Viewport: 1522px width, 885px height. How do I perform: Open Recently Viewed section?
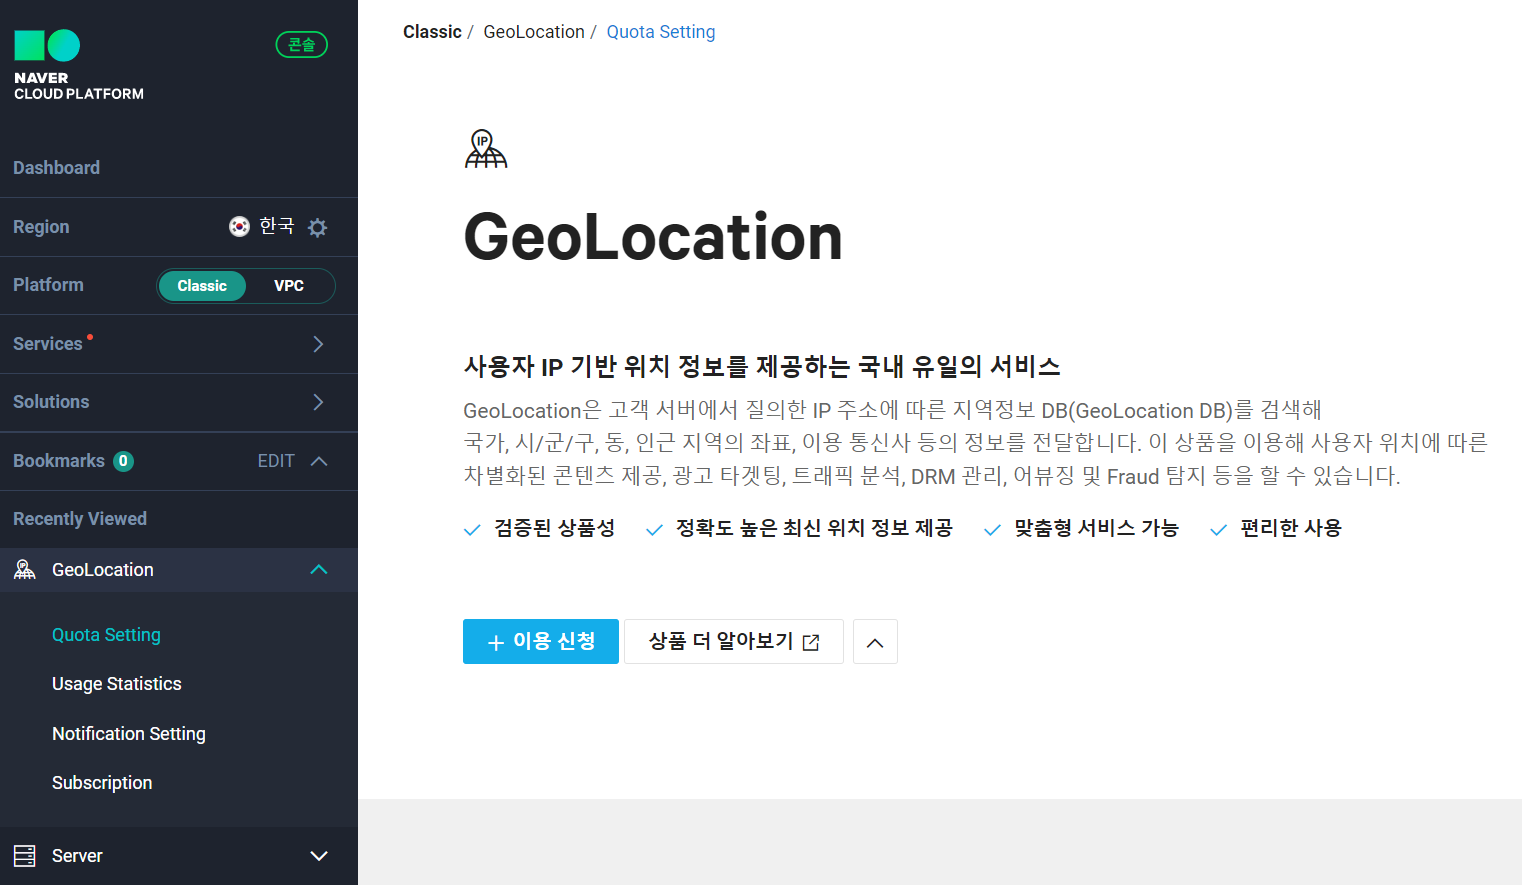80,519
